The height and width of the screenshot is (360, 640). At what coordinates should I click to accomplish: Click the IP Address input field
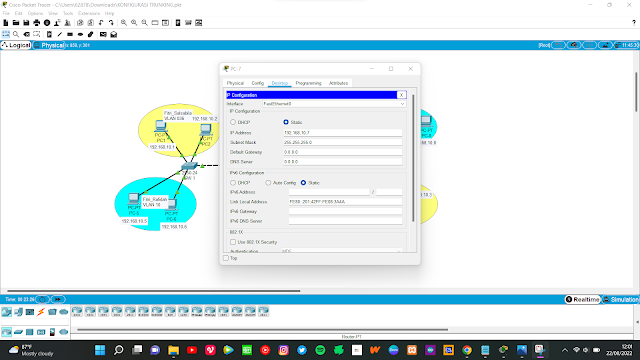coord(342,133)
